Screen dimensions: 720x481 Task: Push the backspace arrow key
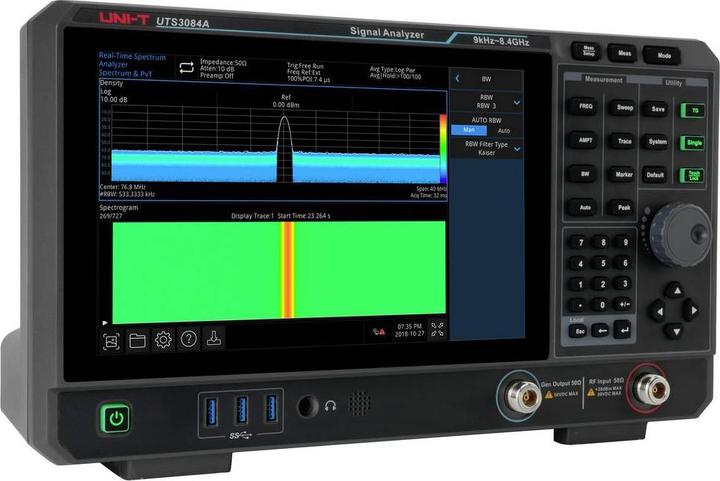coord(601,330)
